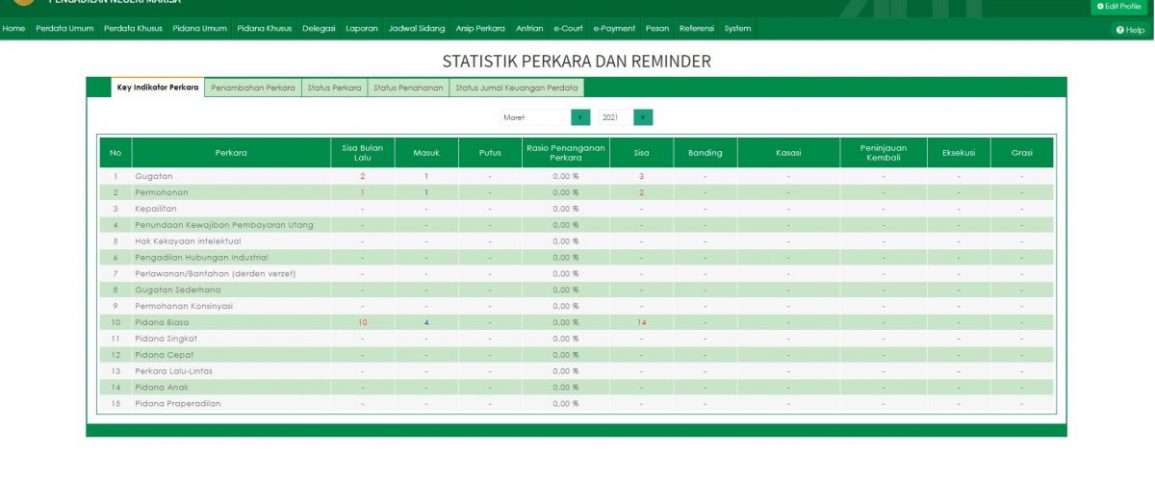Click Gugatan last month count 2

click(x=362, y=176)
